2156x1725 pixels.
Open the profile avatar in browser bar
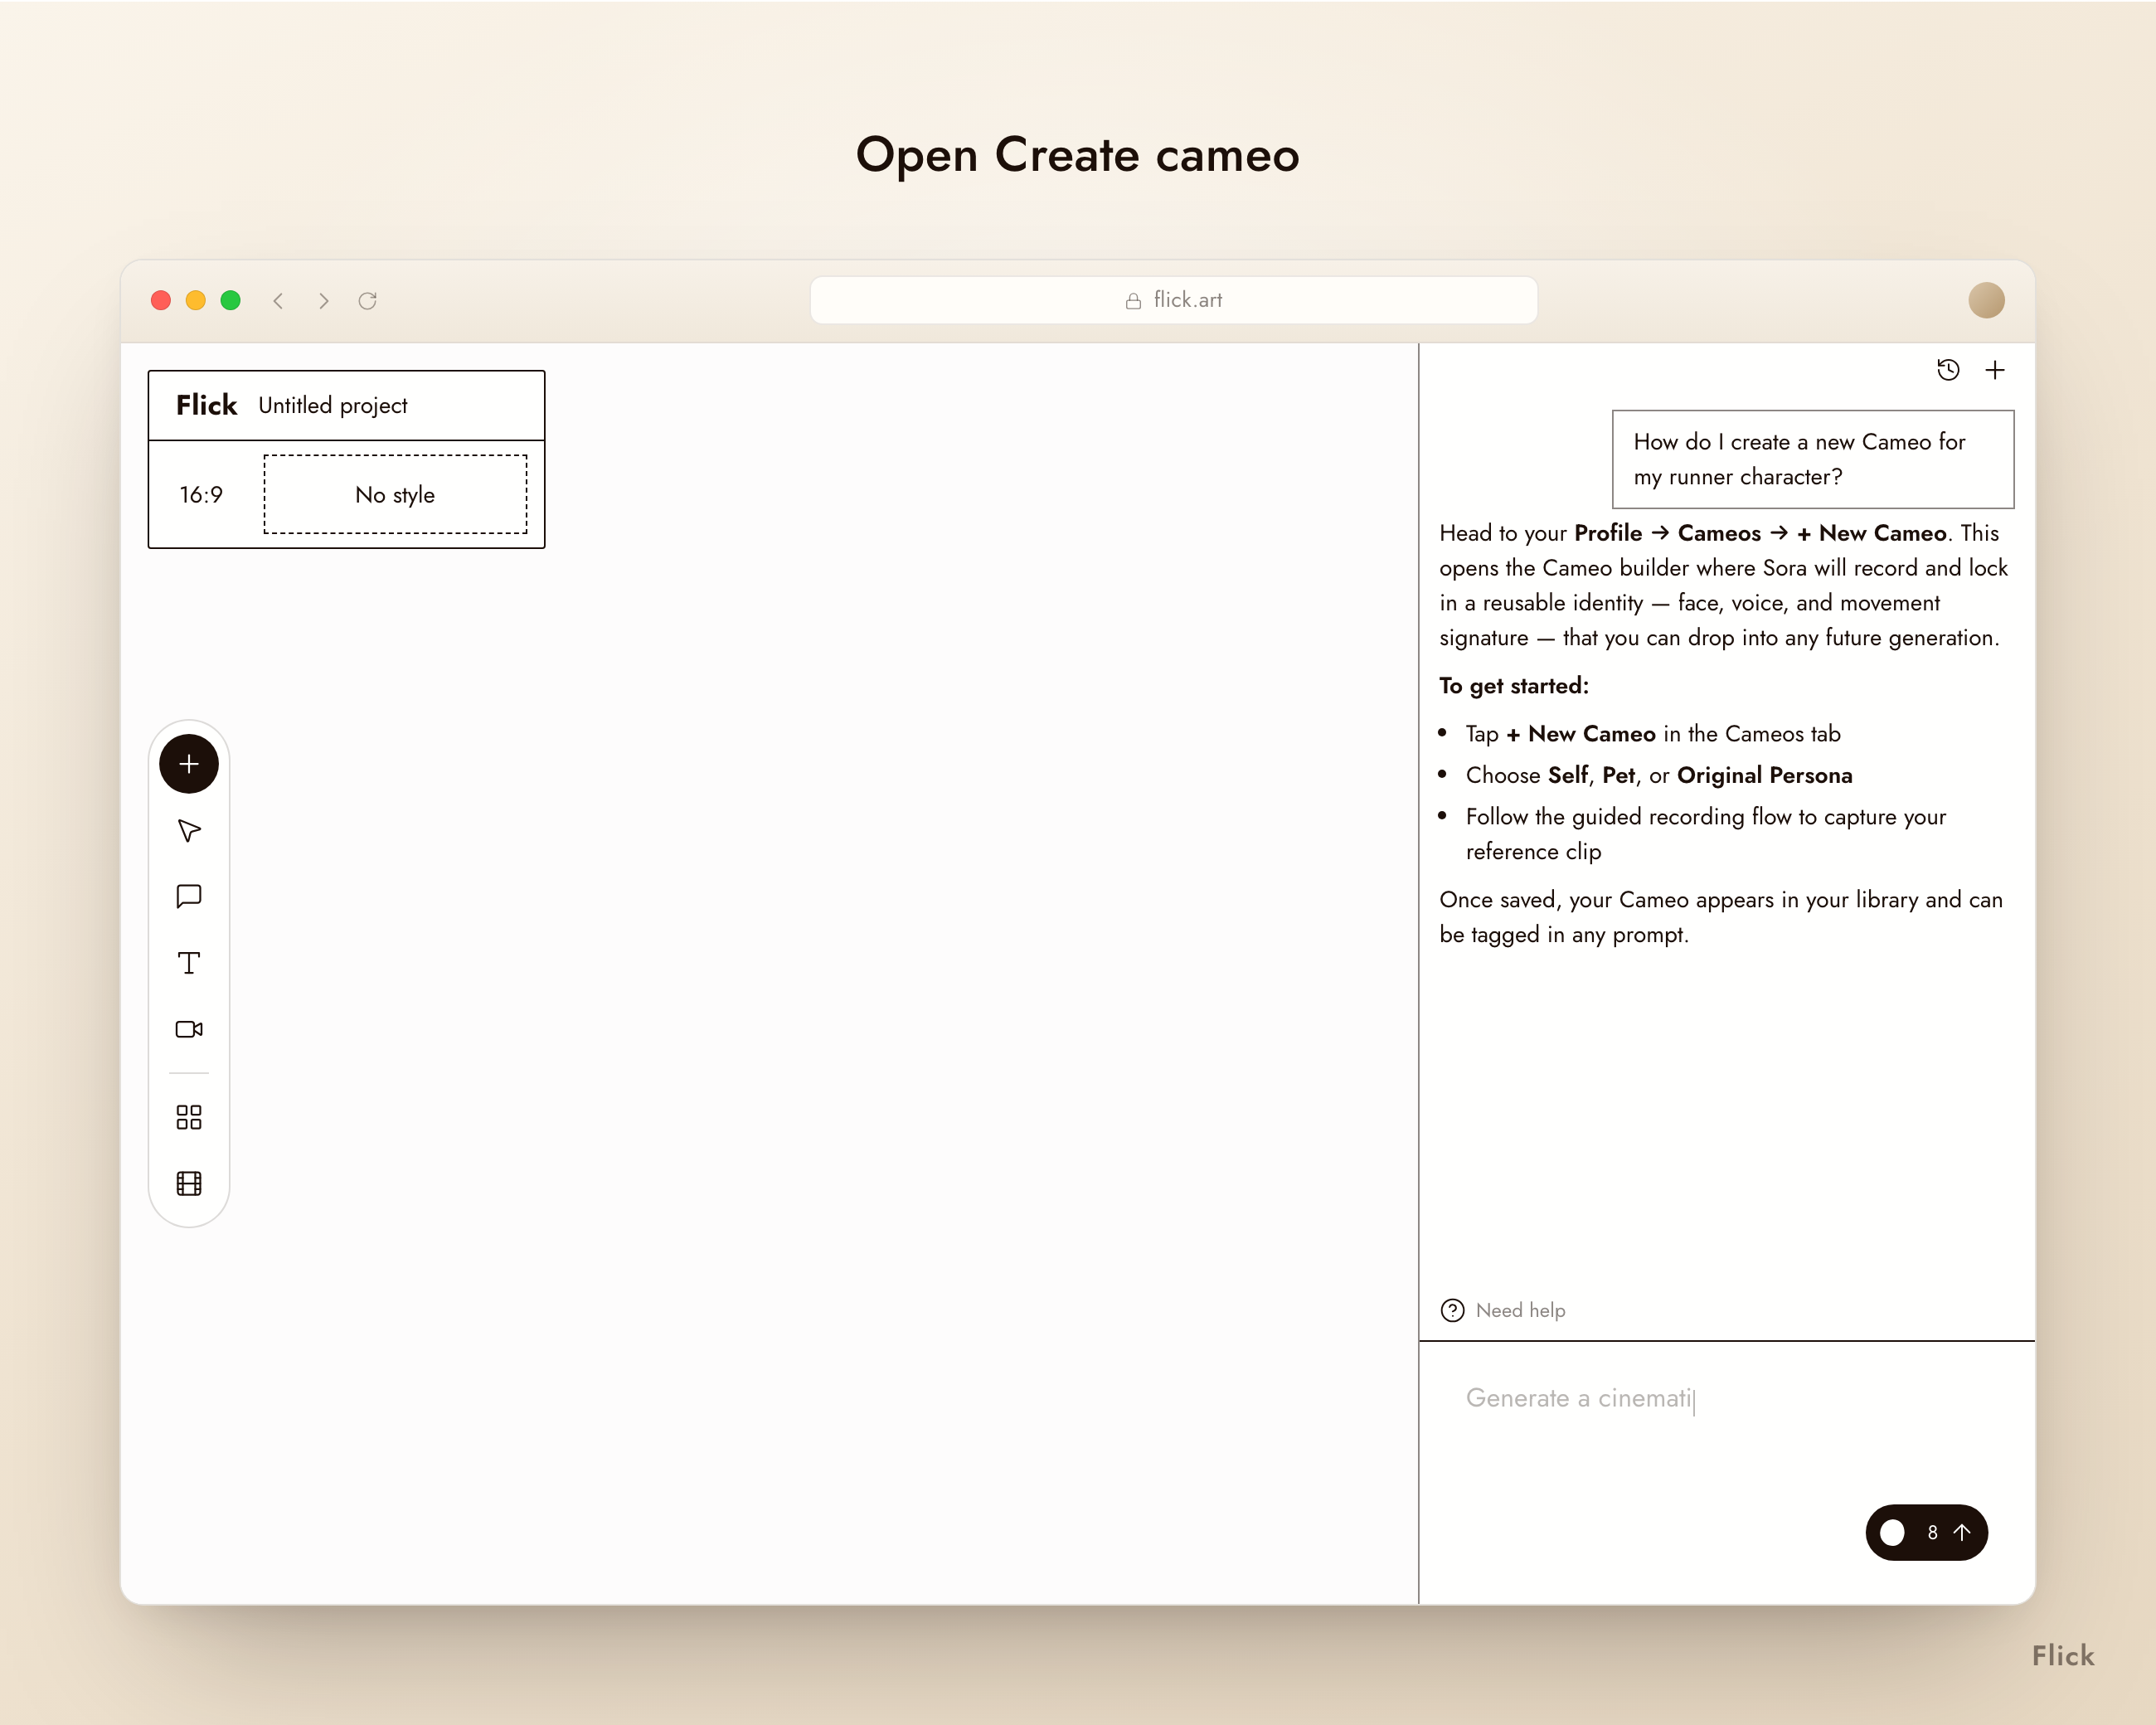(1986, 300)
